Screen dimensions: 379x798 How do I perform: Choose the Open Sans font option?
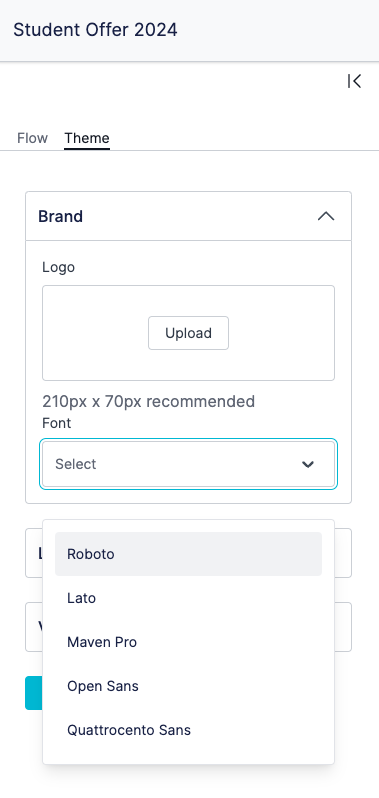point(188,686)
